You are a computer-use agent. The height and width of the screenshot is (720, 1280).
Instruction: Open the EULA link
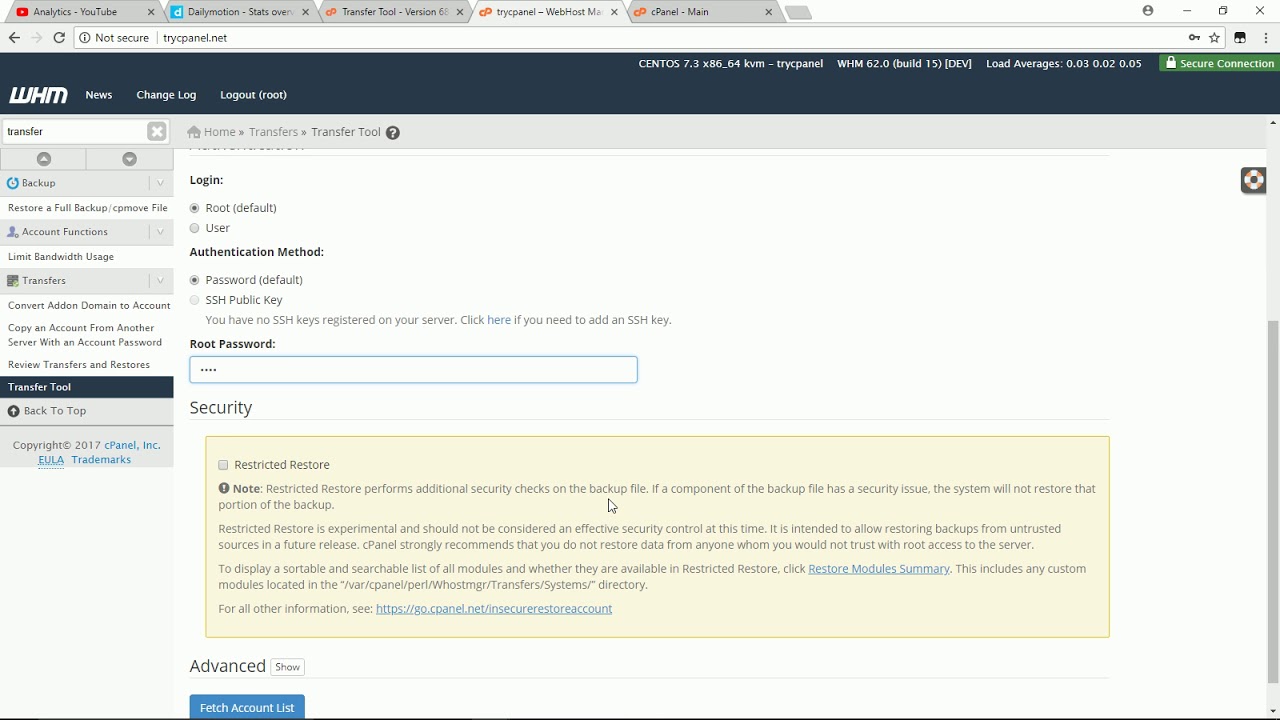tap(51, 460)
